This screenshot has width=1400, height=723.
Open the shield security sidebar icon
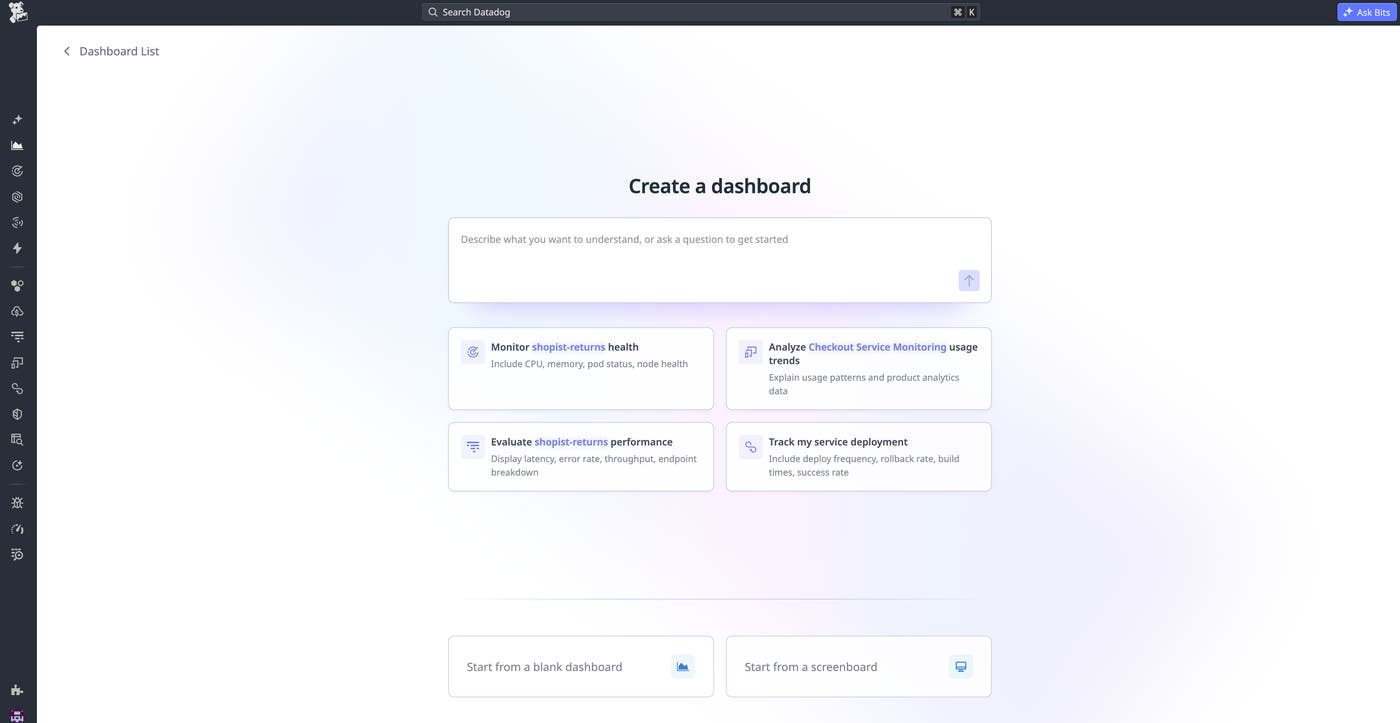tap(17, 414)
